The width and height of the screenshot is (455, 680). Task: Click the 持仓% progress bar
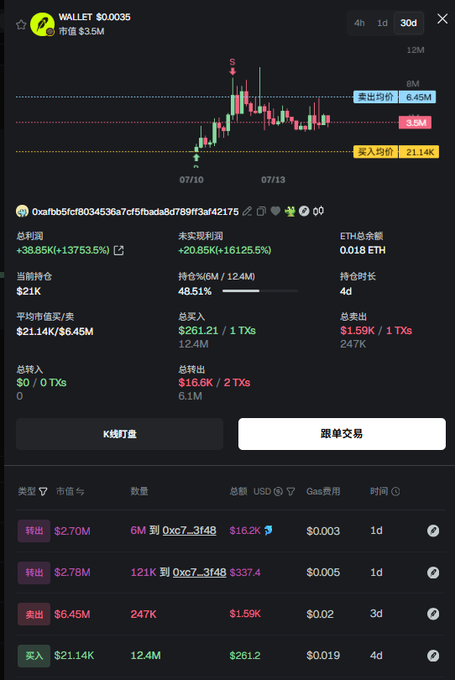[260, 291]
